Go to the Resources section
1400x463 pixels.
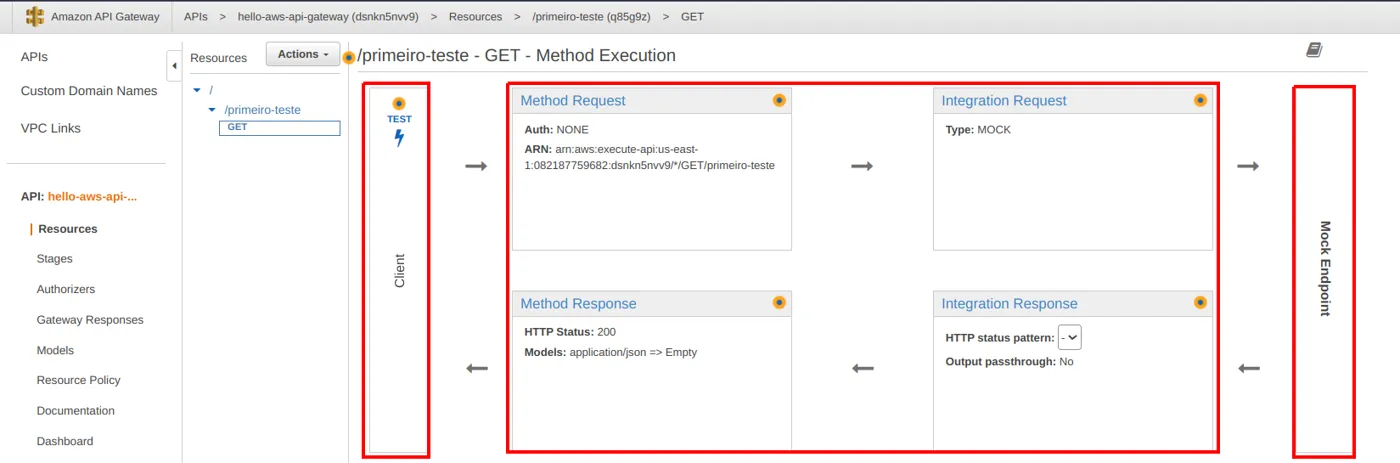click(x=68, y=229)
